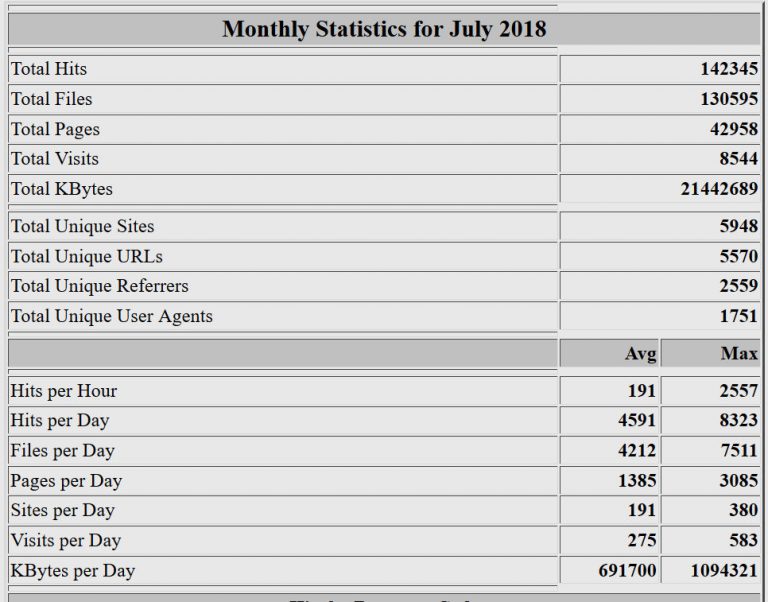This screenshot has width=768, height=602.
Task: Click the Total Hits value 142345
Action: pos(728,69)
